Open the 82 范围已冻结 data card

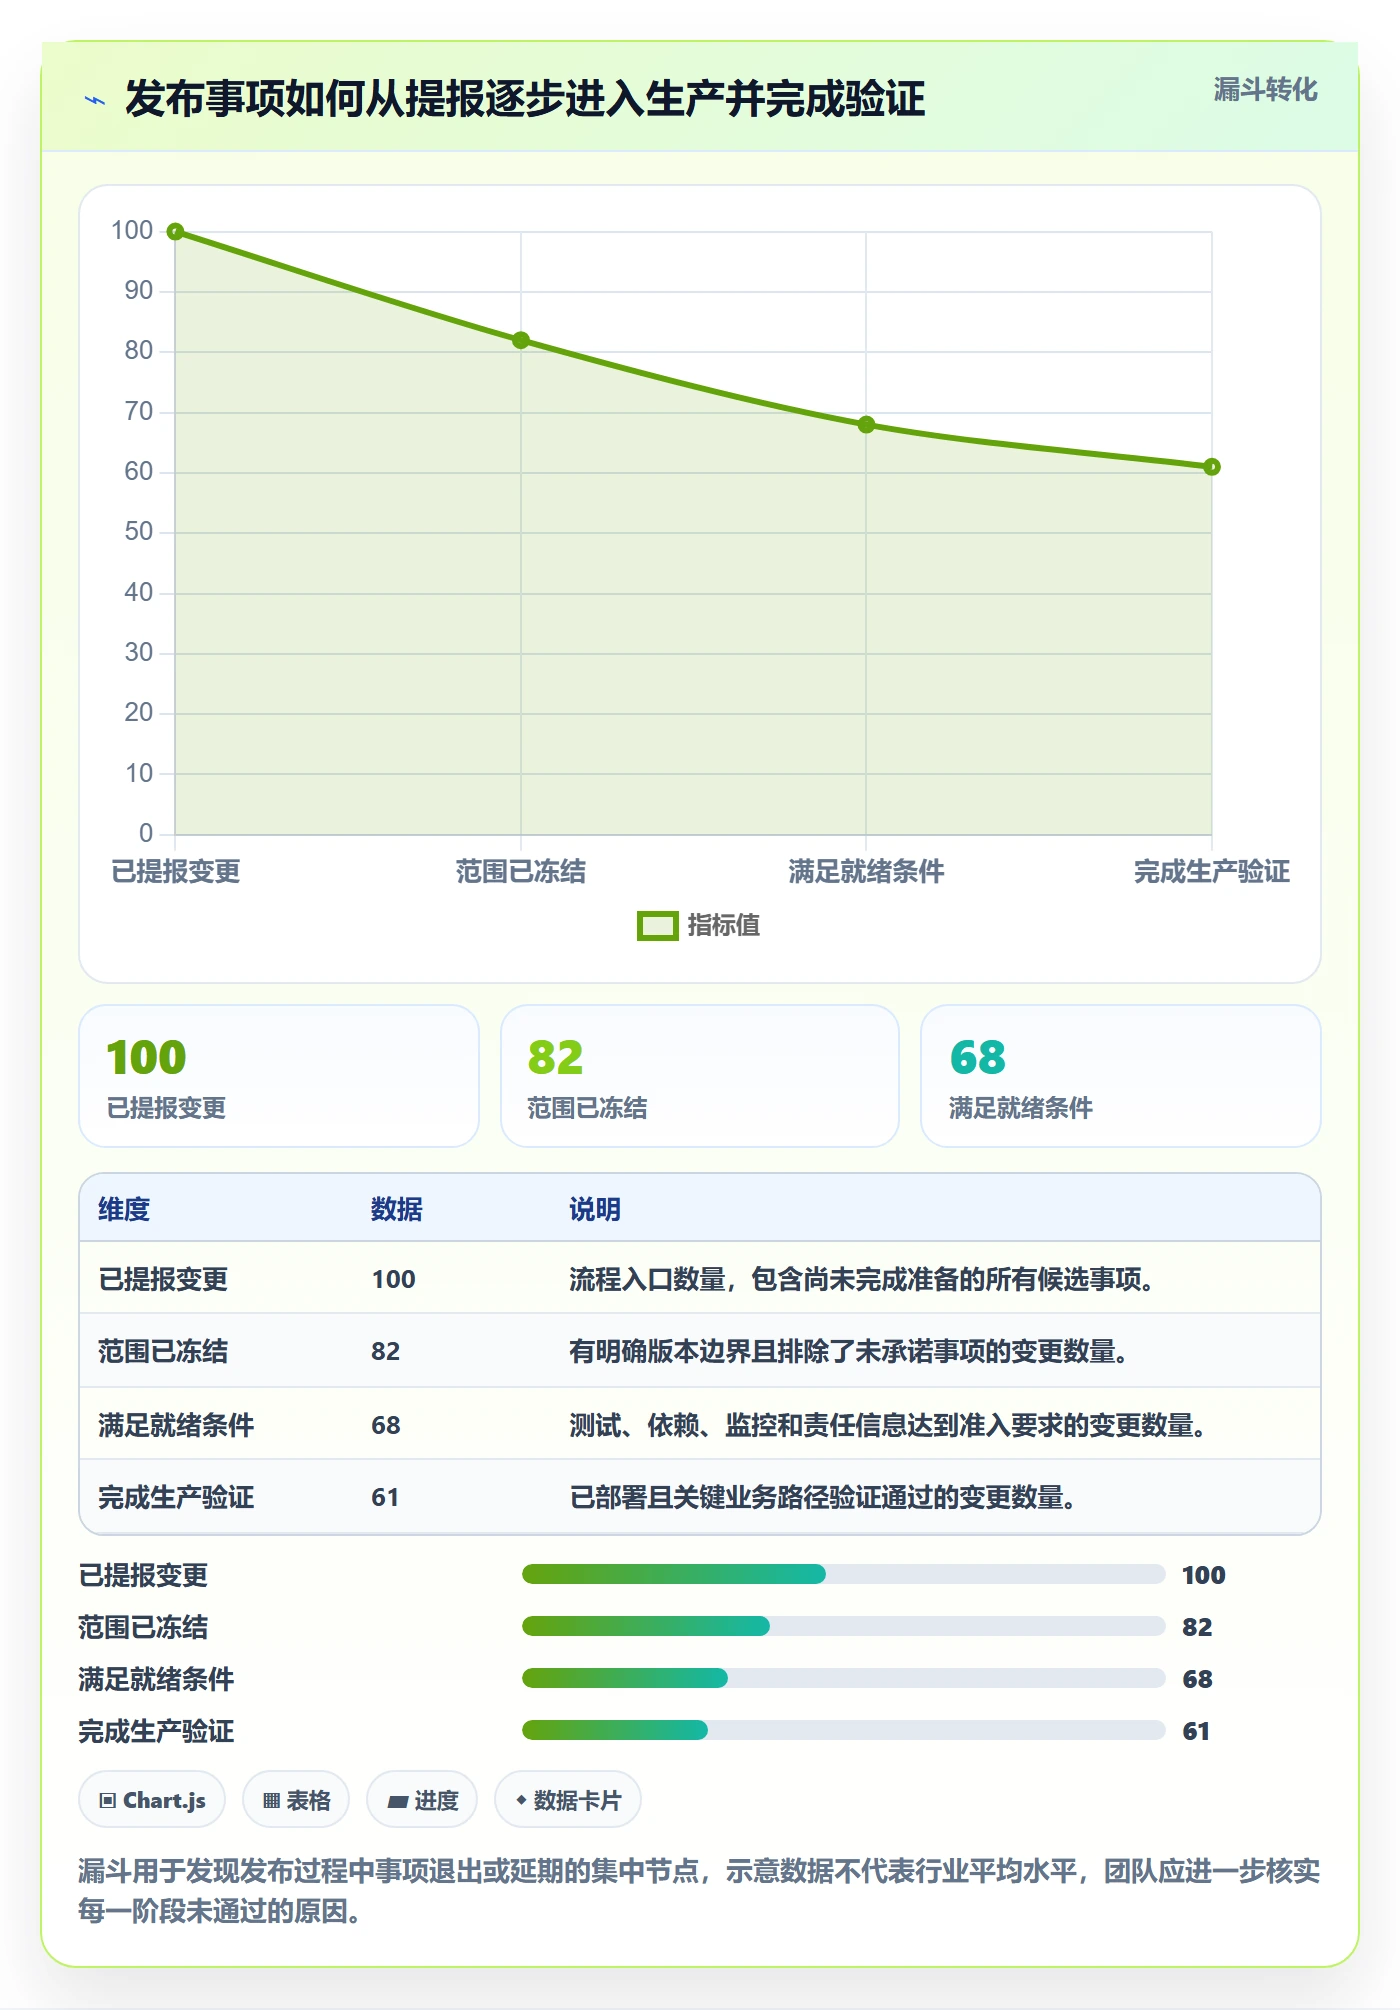(x=700, y=1076)
